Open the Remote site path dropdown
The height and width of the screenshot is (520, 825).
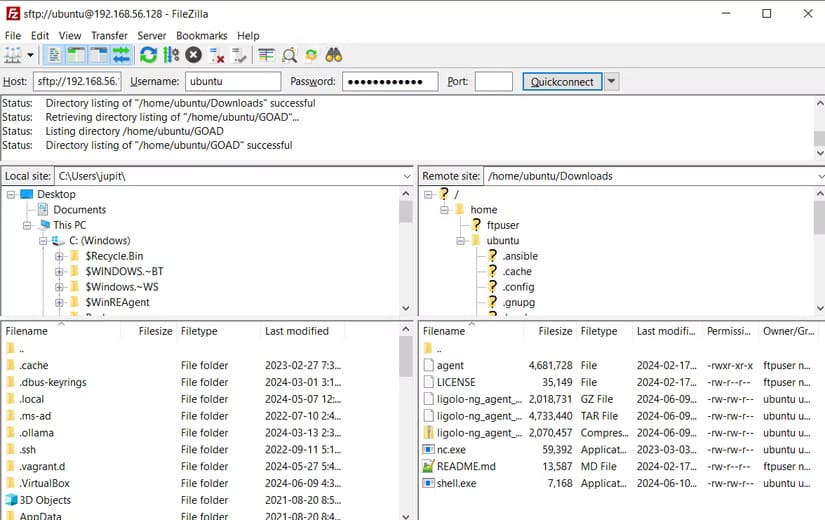click(x=818, y=176)
